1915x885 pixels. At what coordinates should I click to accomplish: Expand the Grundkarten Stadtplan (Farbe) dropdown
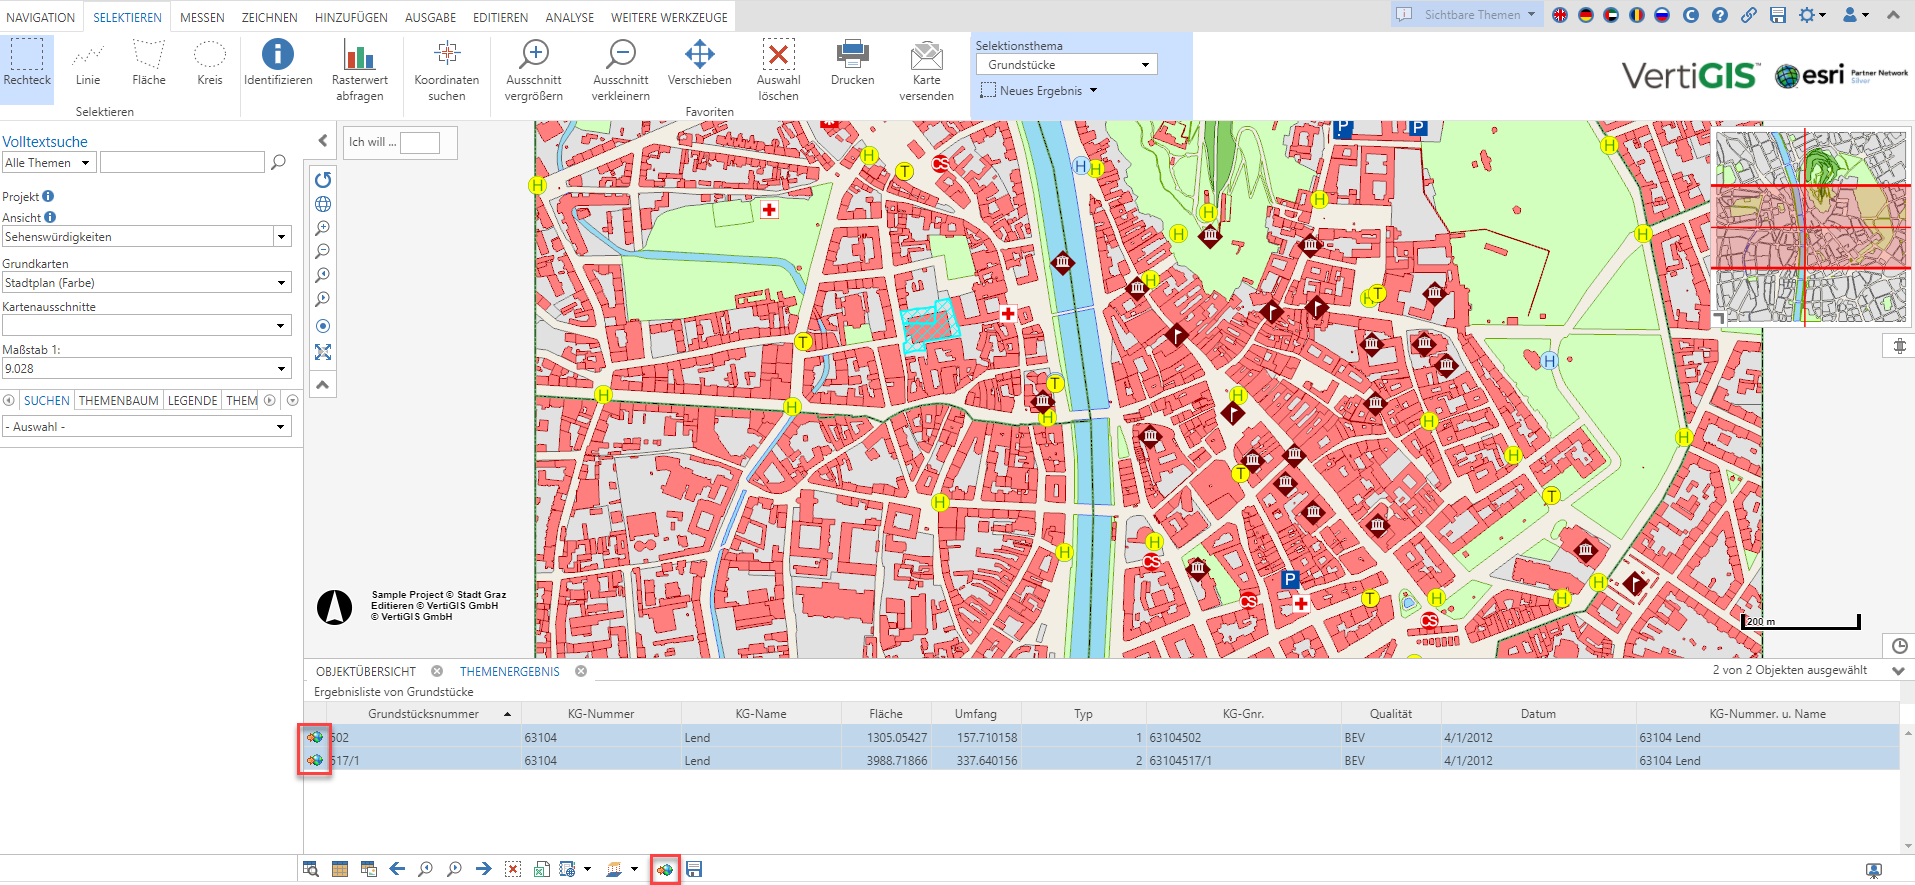[x=281, y=283]
